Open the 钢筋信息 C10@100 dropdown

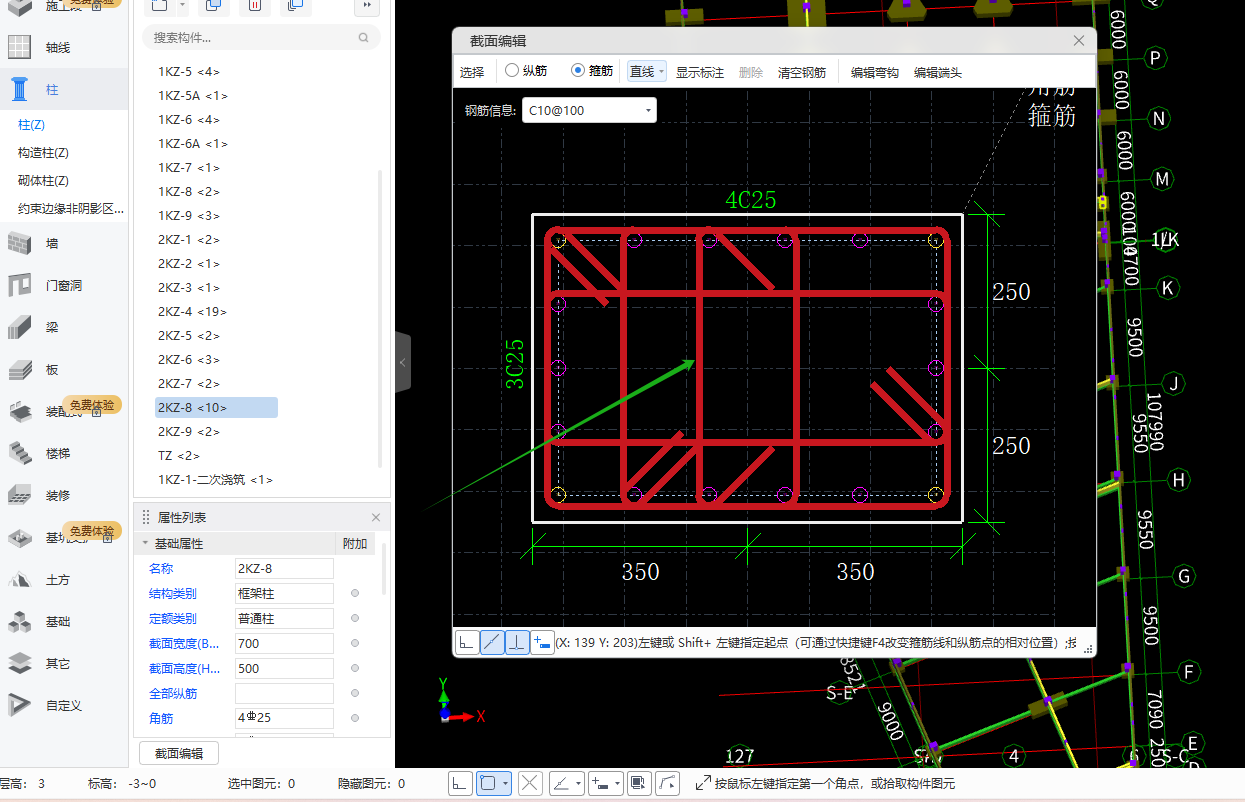pyautogui.click(x=589, y=110)
